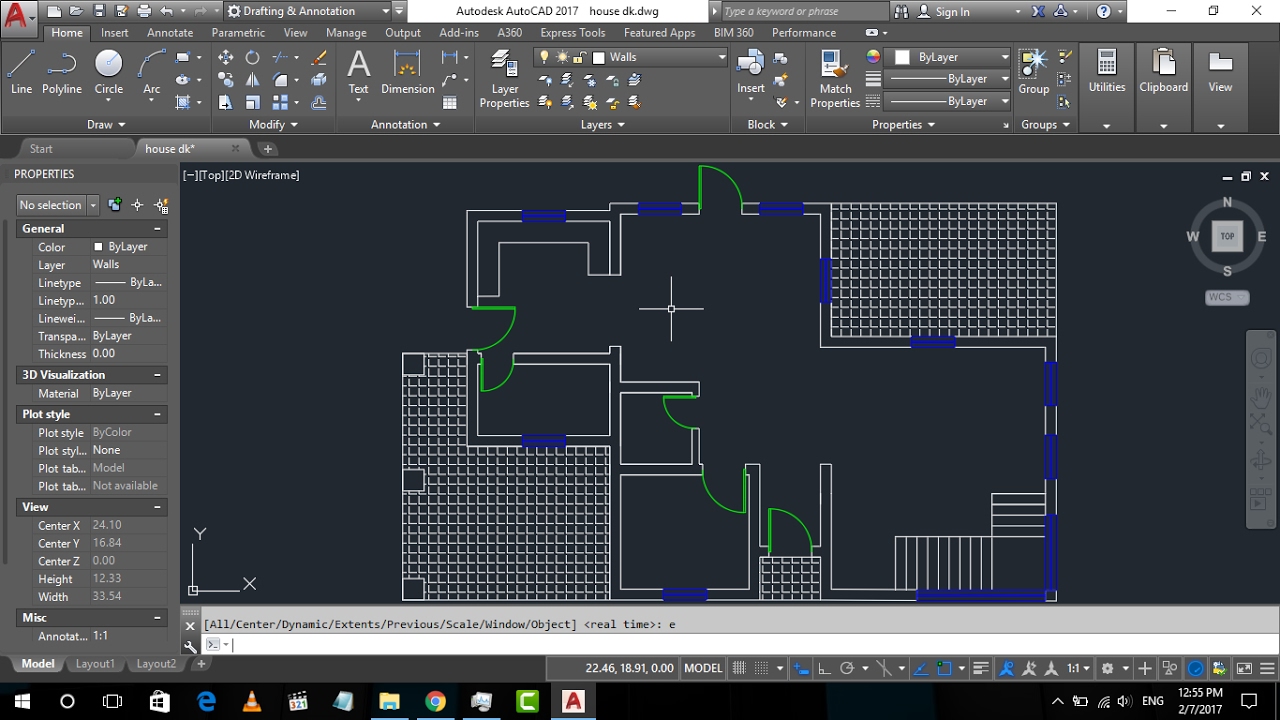1280x720 pixels.
Task: Select the Dimension tool
Action: (x=407, y=72)
